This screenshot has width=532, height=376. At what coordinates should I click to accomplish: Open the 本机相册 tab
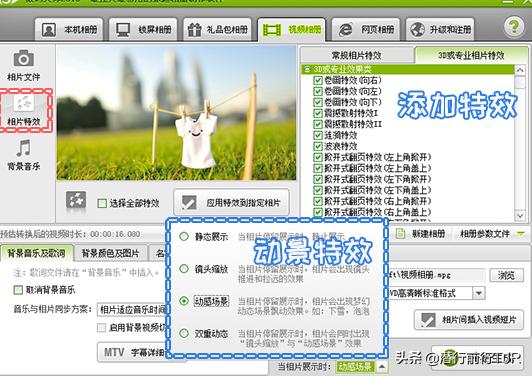pos(69,30)
